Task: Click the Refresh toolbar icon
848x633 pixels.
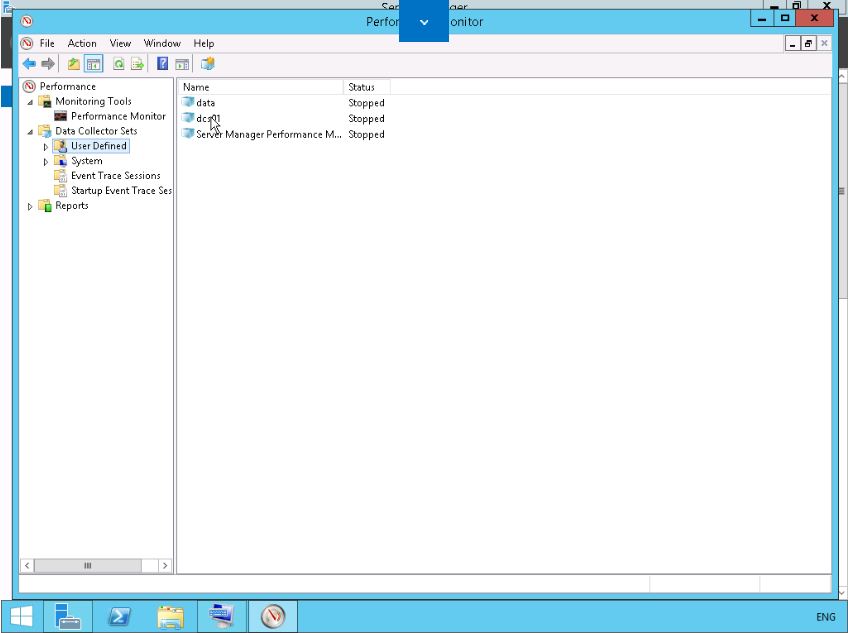Action: coord(118,64)
